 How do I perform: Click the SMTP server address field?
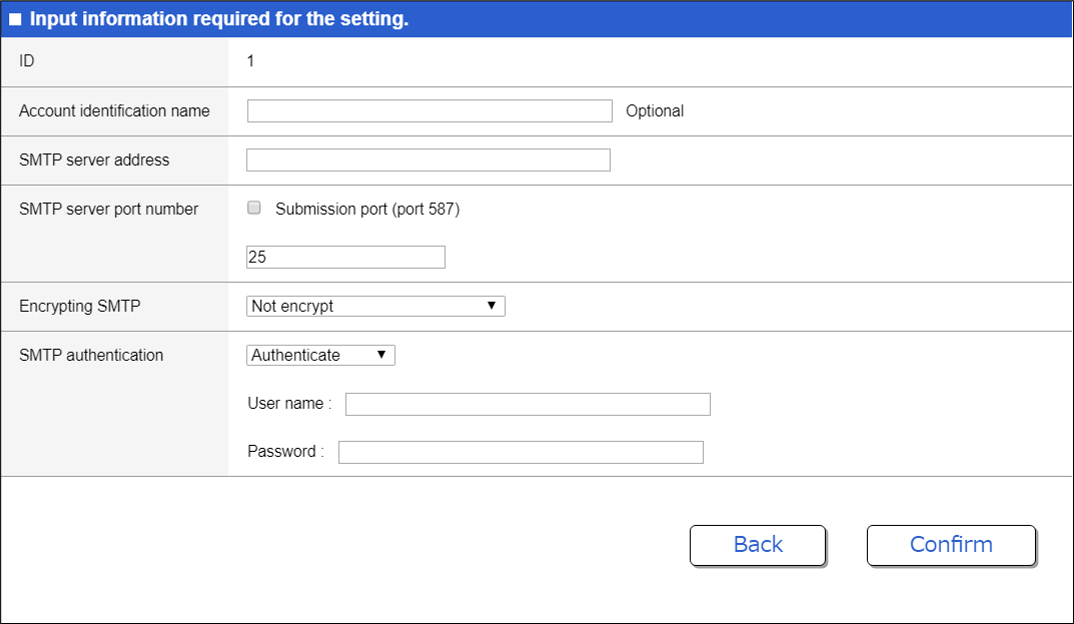pyautogui.click(x=428, y=159)
